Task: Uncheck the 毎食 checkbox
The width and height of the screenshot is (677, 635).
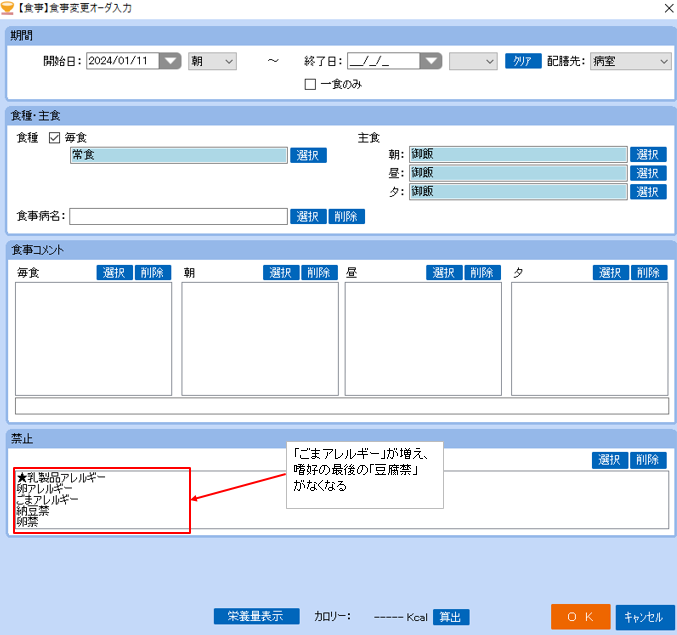Action: 54,138
